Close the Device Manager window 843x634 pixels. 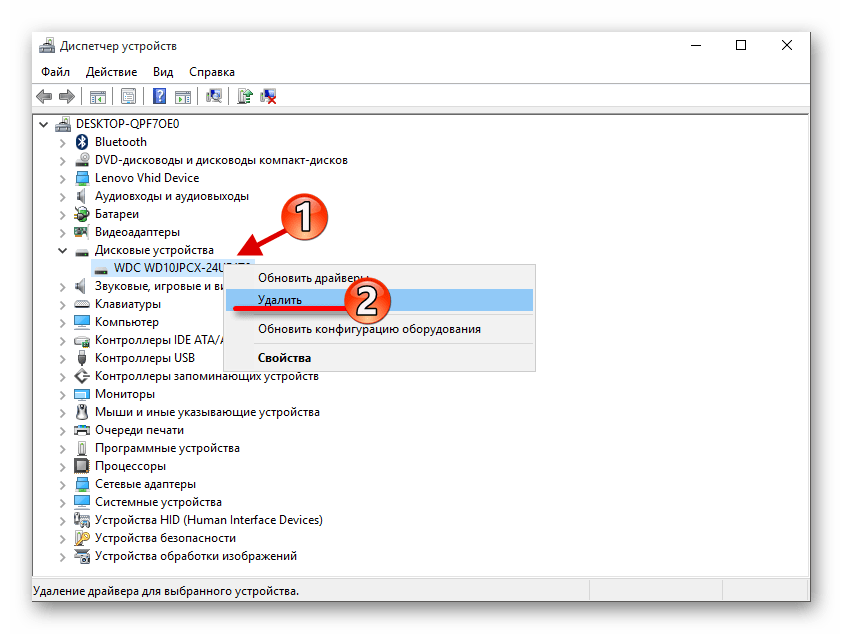click(x=787, y=45)
